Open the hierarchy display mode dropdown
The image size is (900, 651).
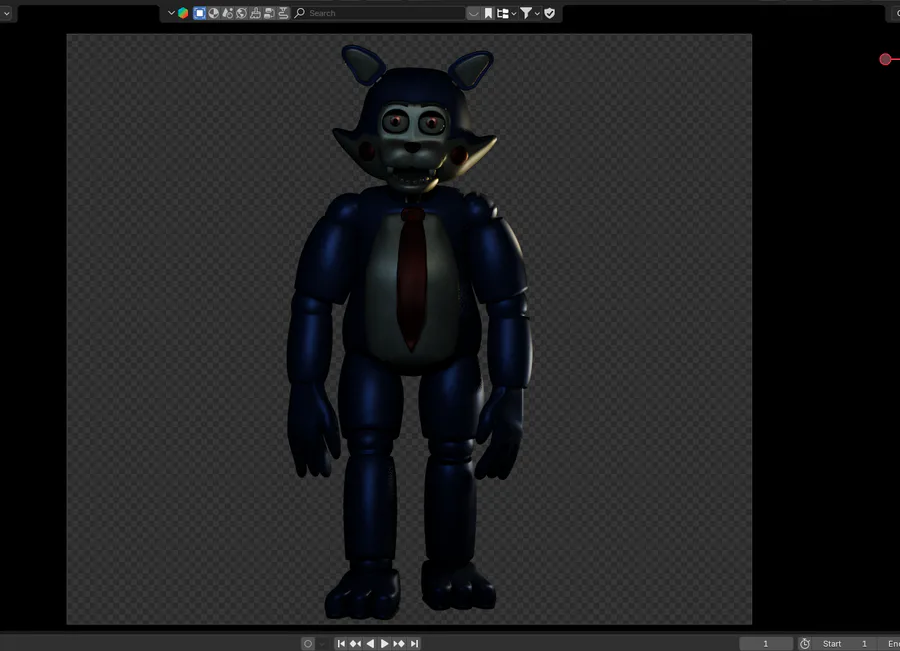[x=506, y=13]
